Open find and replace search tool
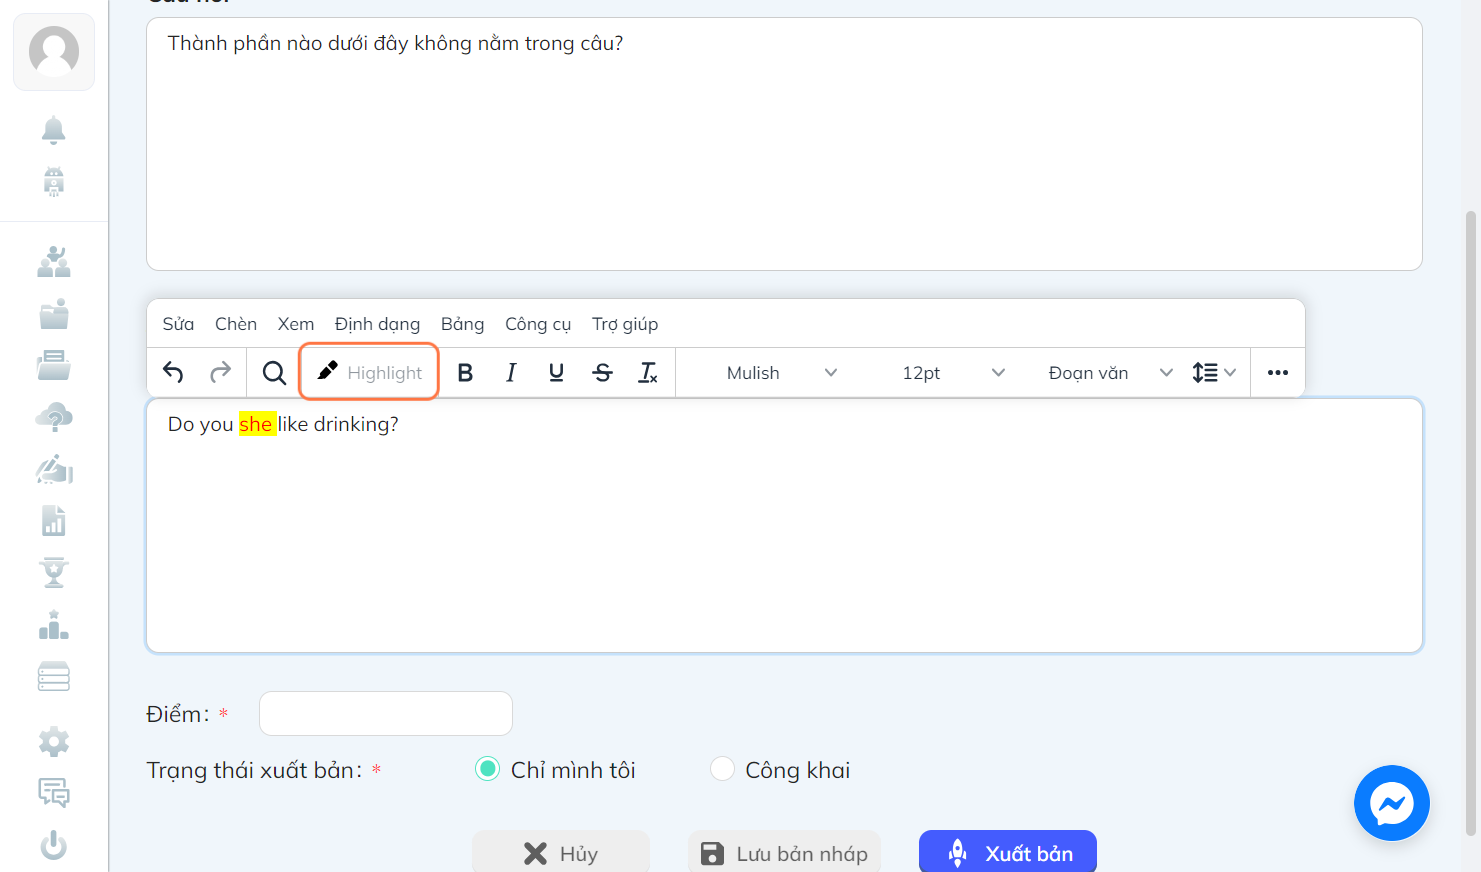The height and width of the screenshot is (872, 1481). [x=274, y=373]
